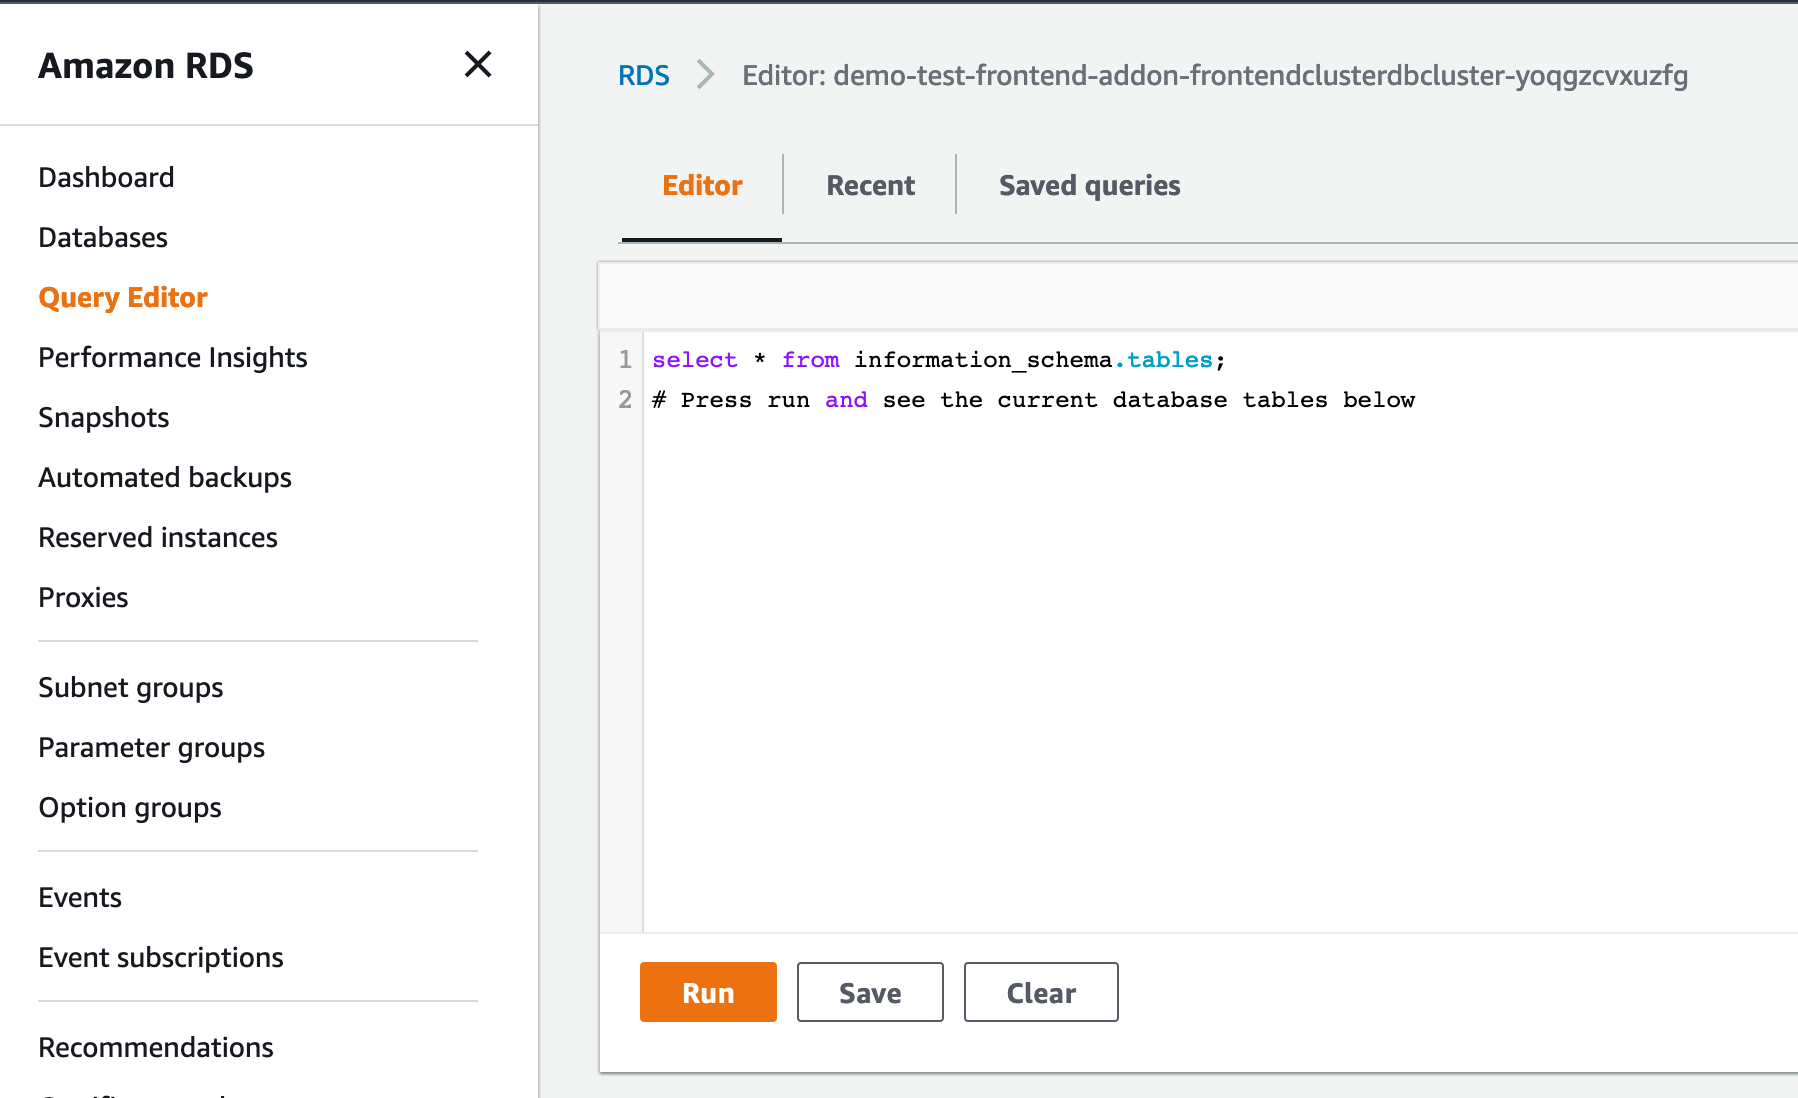Open Proxies page
1798x1098 pixels.
pos(84,597)
